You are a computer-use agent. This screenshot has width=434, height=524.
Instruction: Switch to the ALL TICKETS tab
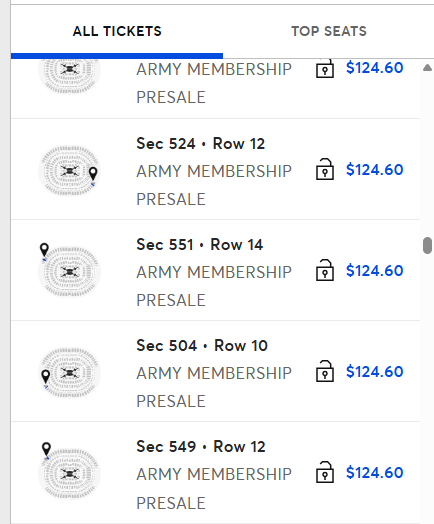click(117, 31)
